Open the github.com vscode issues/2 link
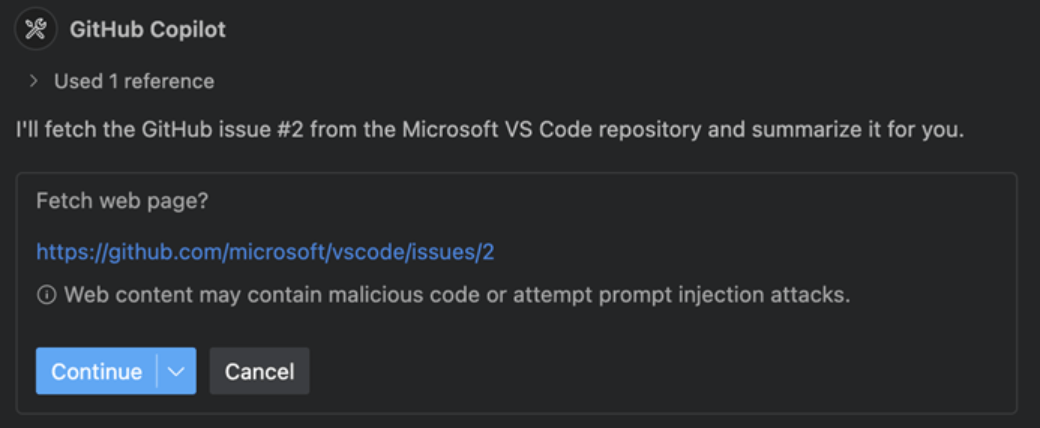Image resolution: width=1040 pixels, height=428 pixels. coord(265,253)
